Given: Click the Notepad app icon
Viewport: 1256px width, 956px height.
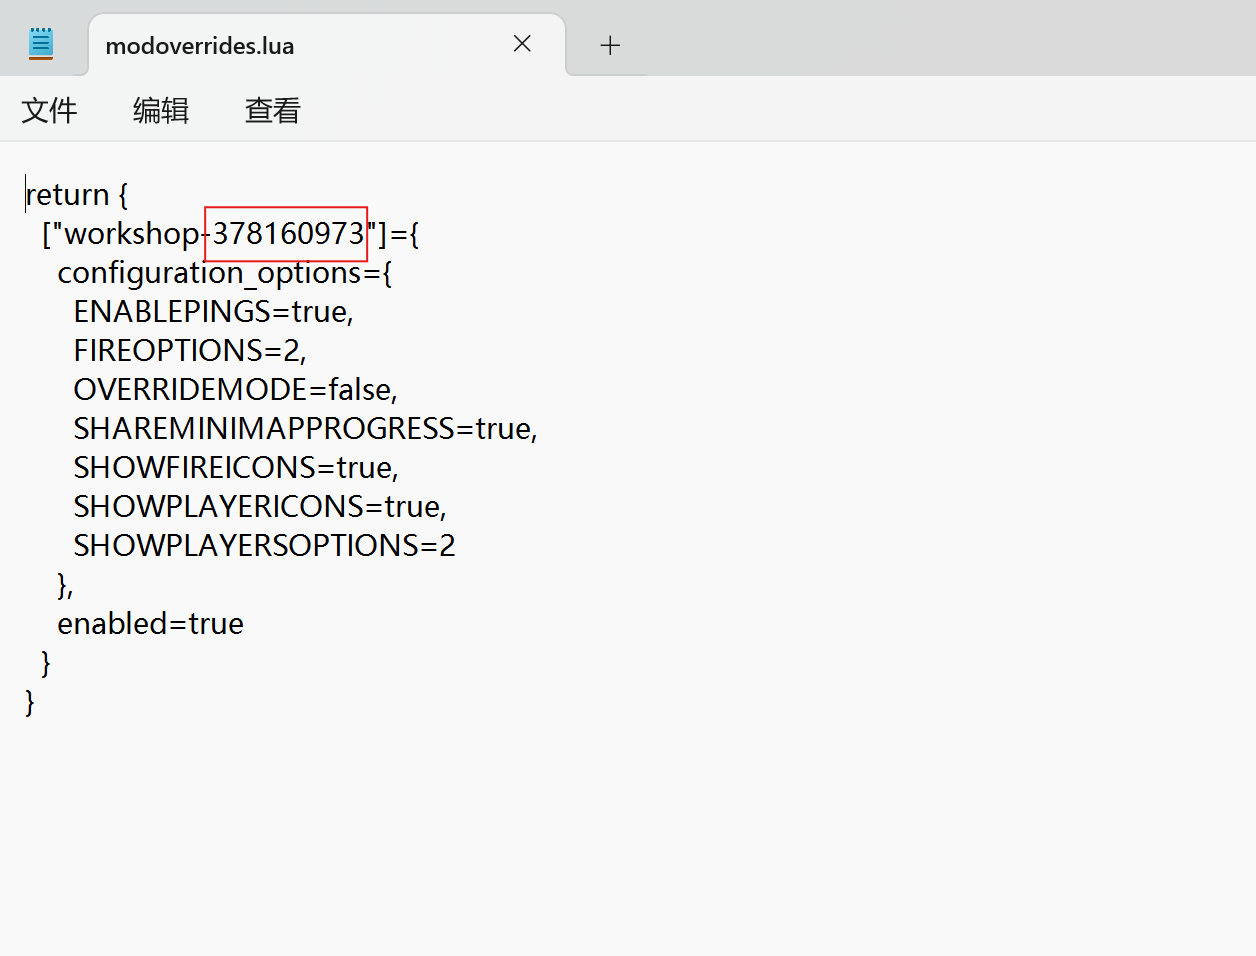Looking at the screenshot, I should 41,44.
